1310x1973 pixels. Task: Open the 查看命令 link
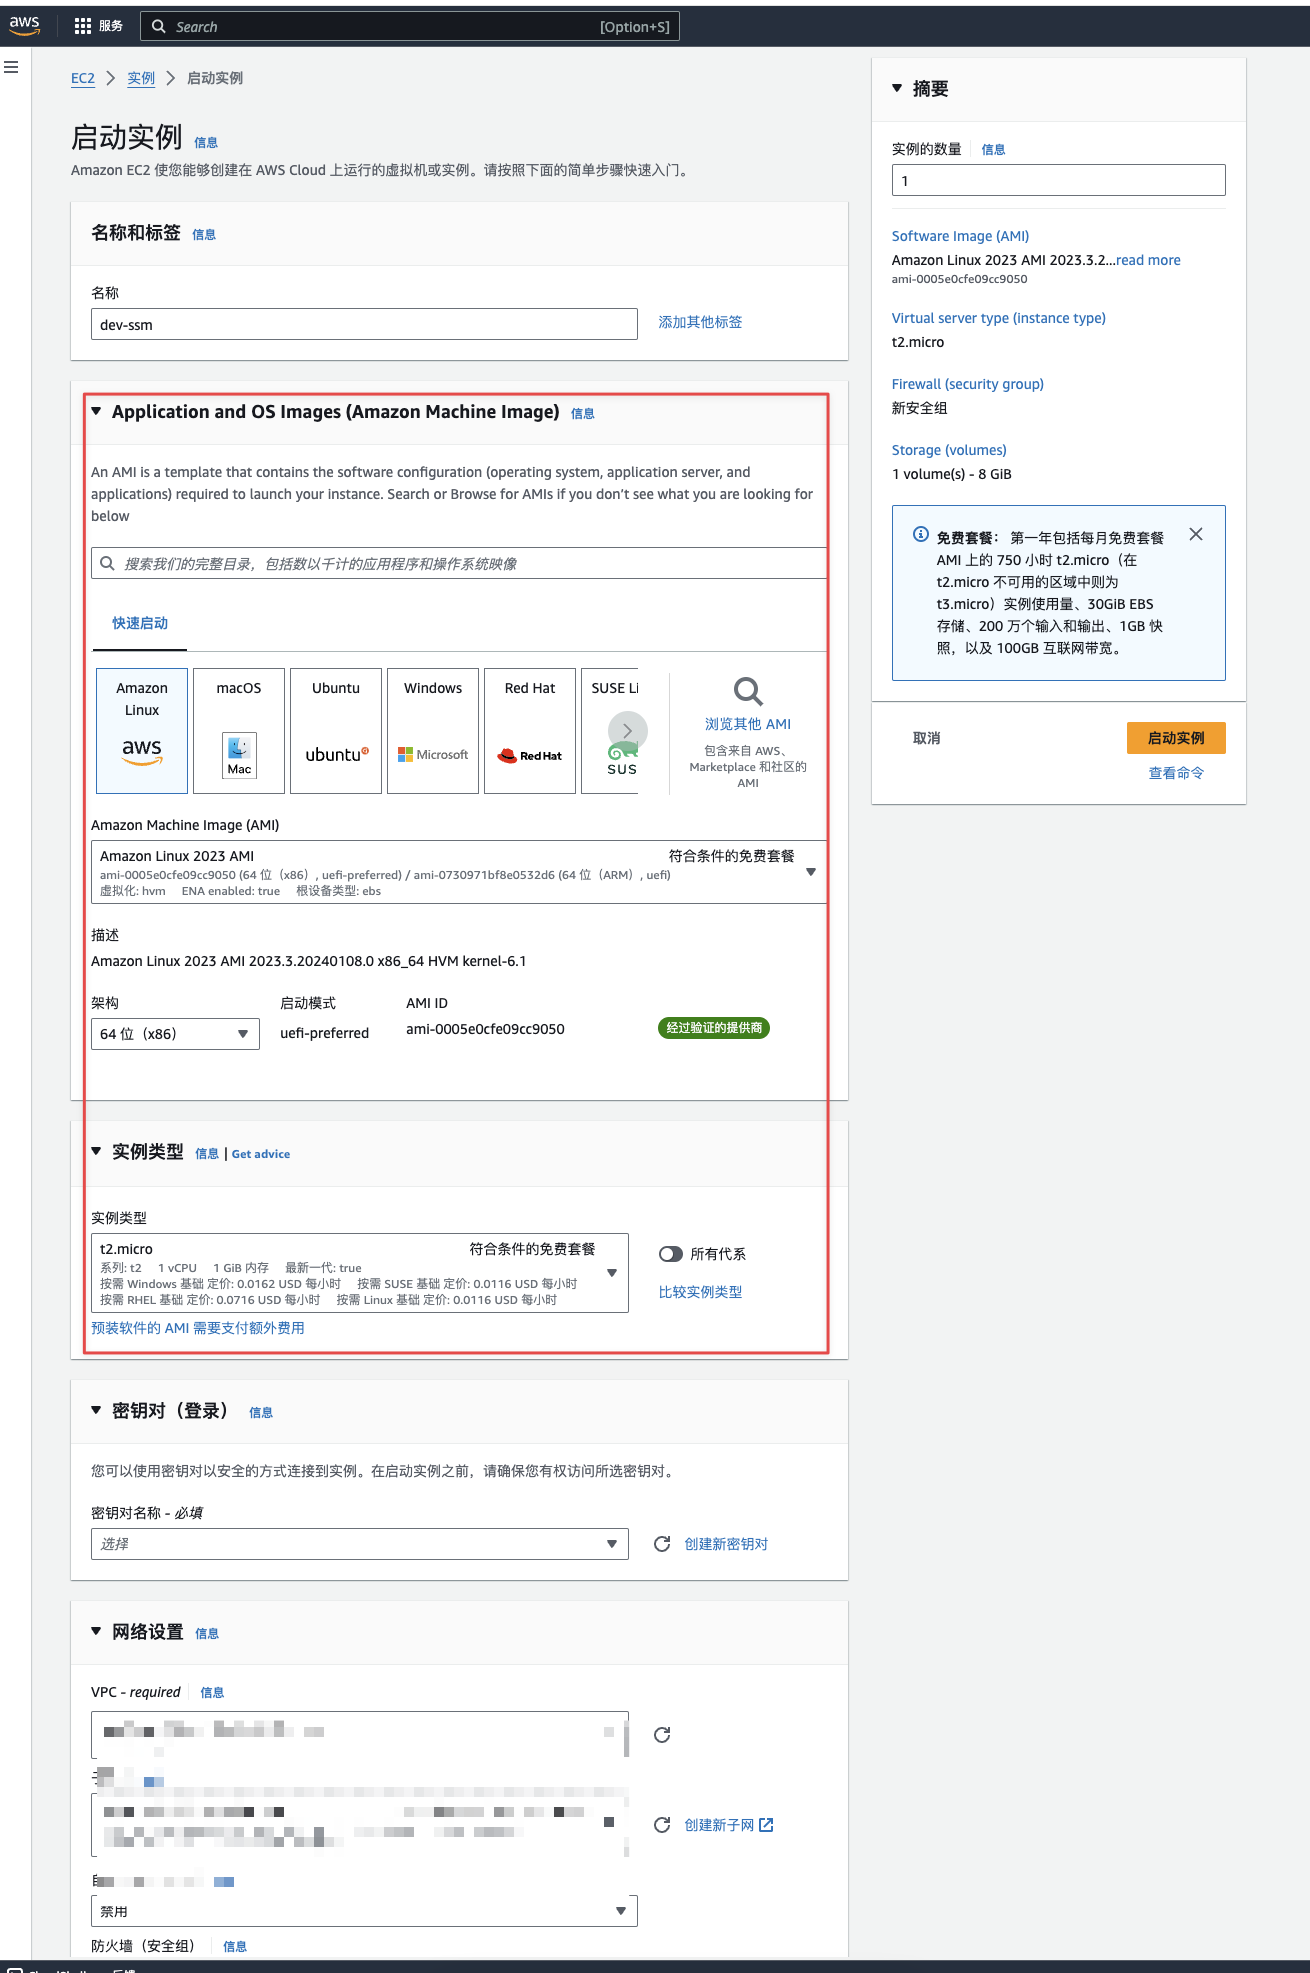(1176, 773)
